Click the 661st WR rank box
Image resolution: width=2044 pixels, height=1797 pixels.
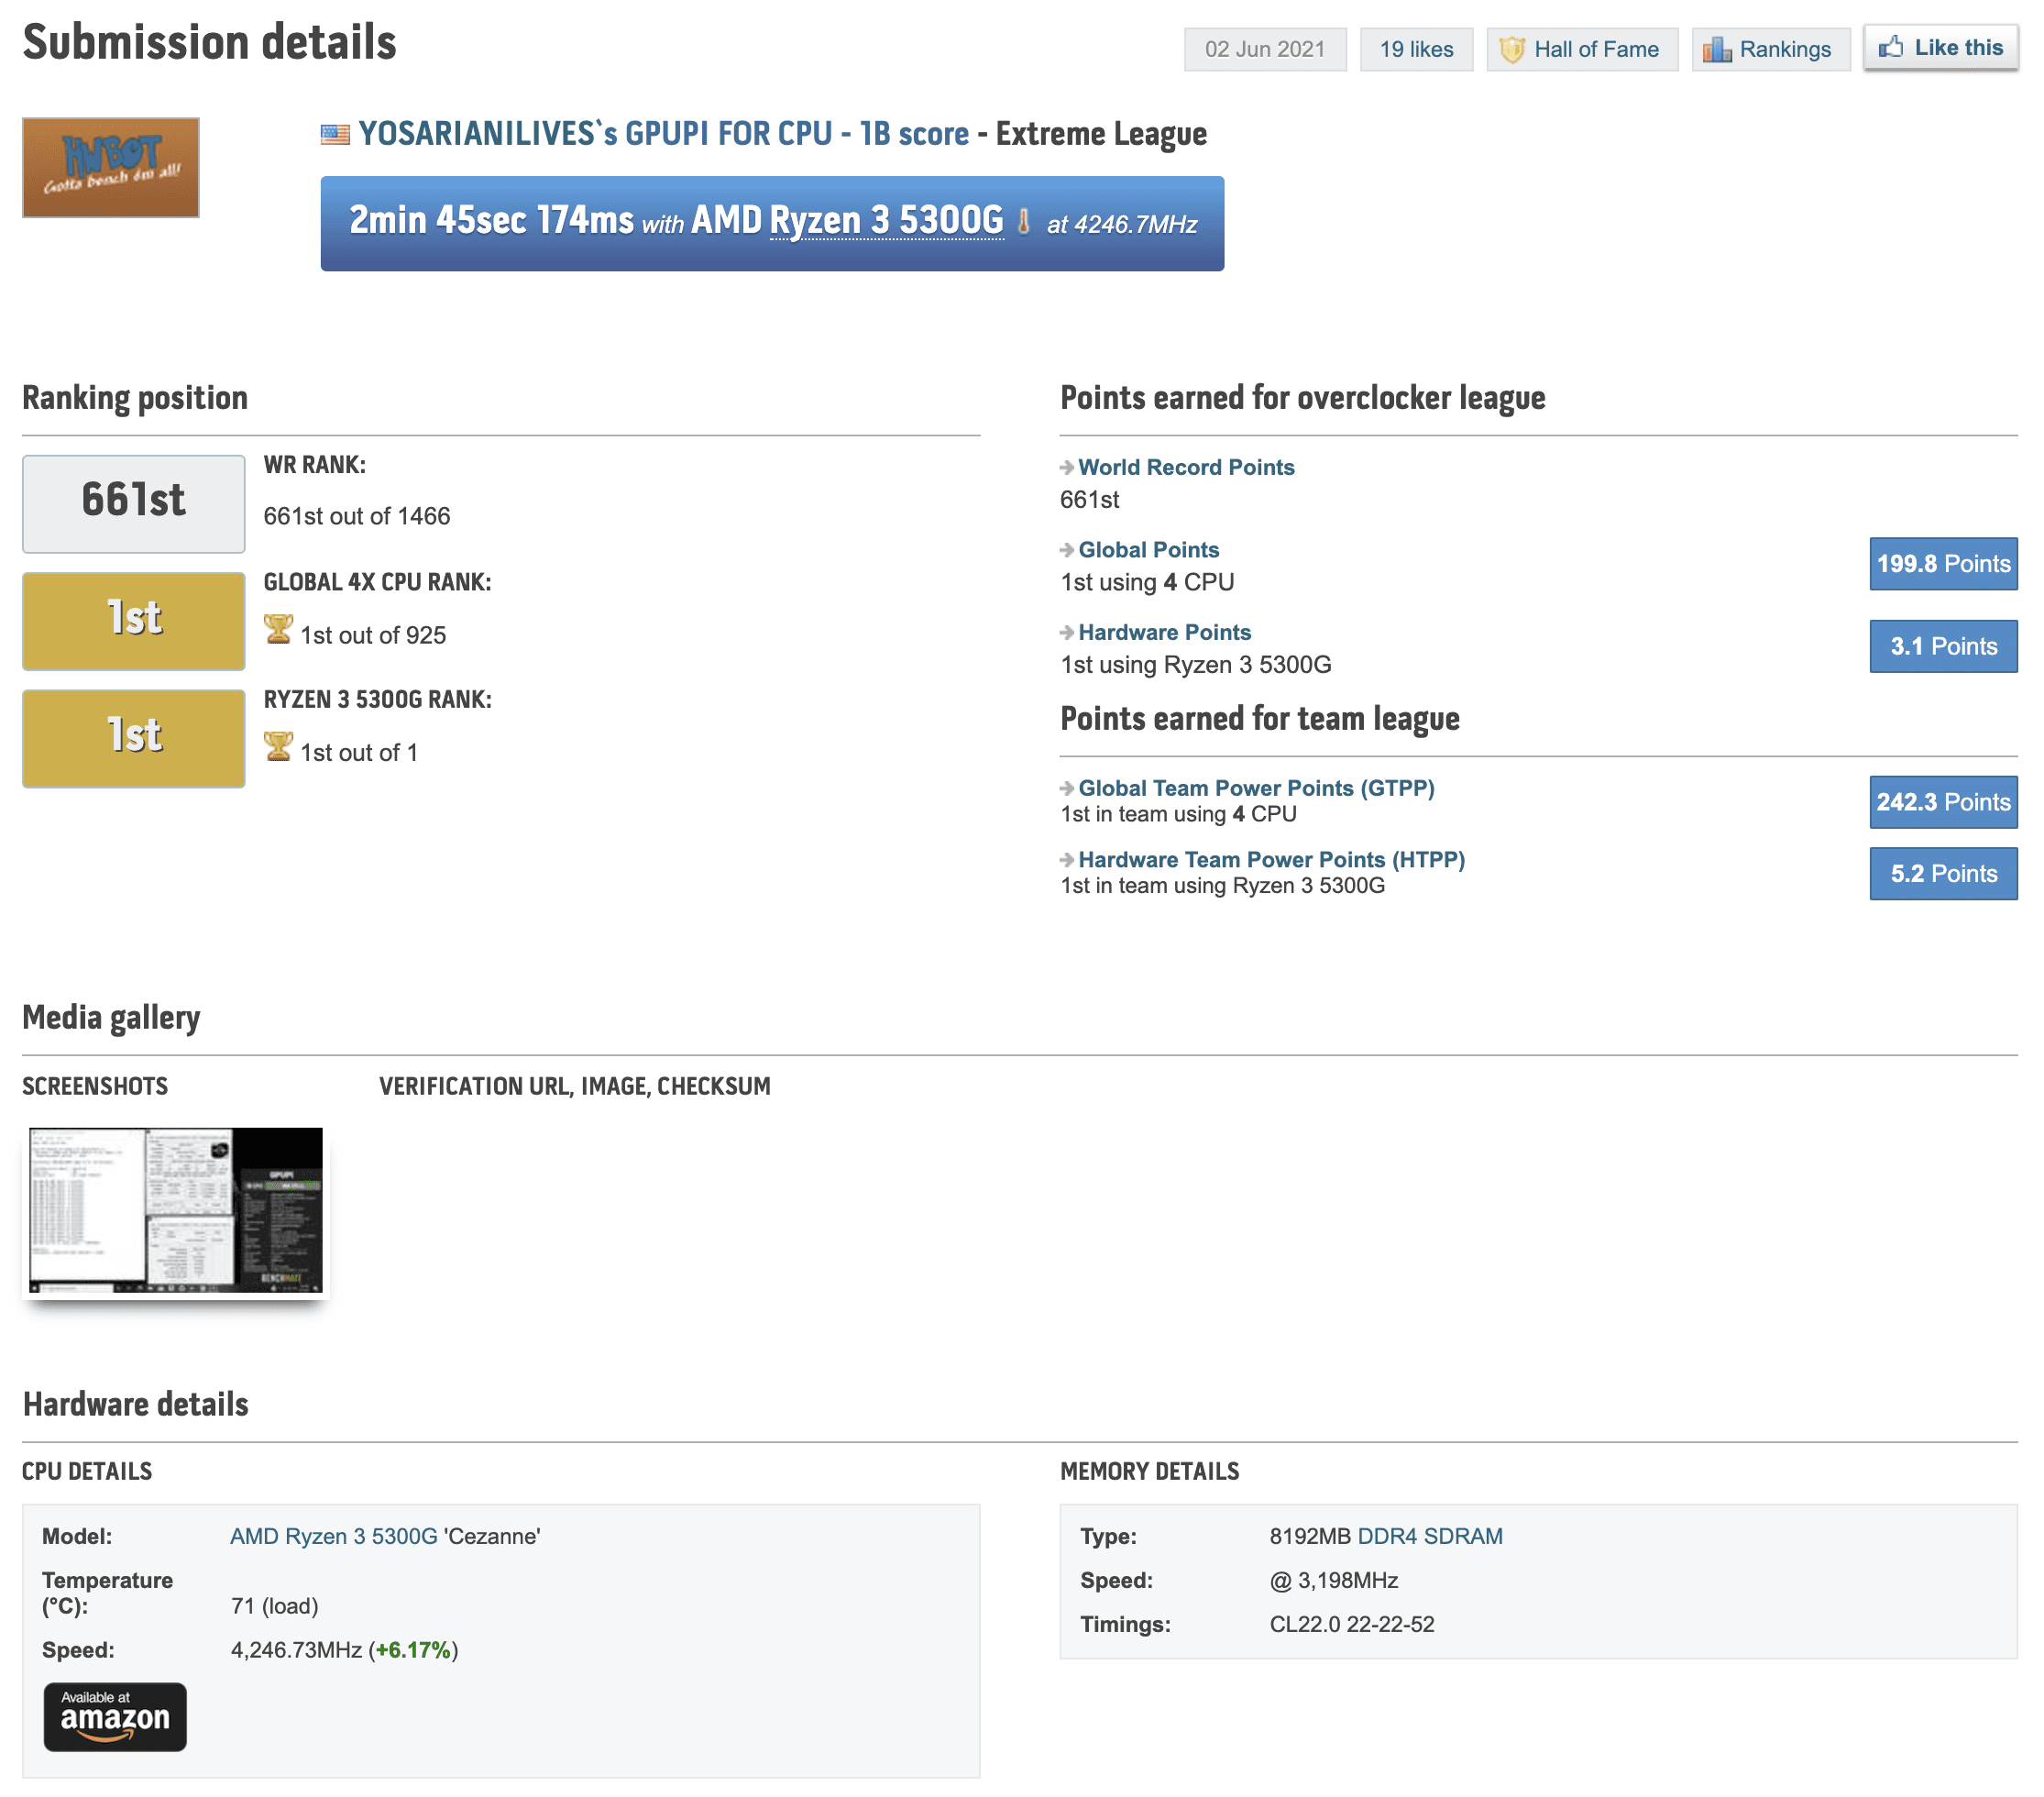pyautogui.click(x=134, y=504)
